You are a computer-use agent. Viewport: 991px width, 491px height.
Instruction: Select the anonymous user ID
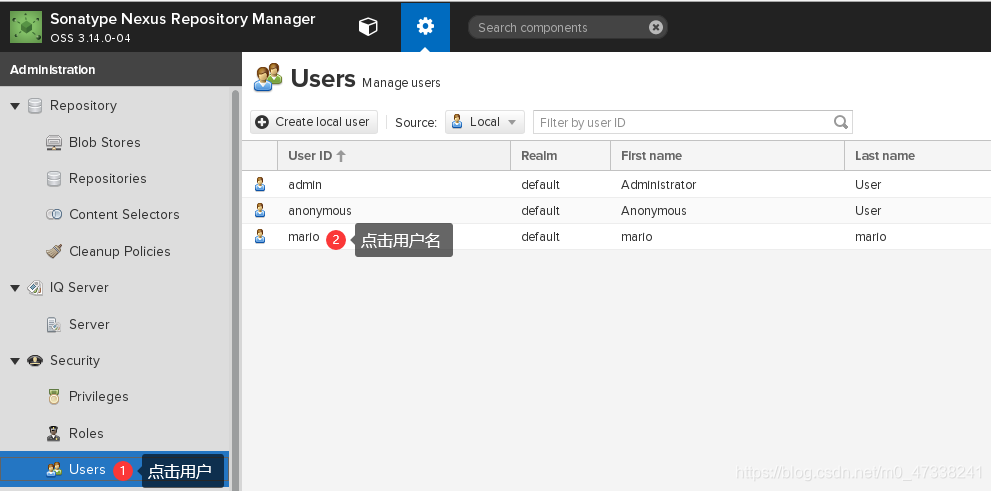(x=320, y=210)
